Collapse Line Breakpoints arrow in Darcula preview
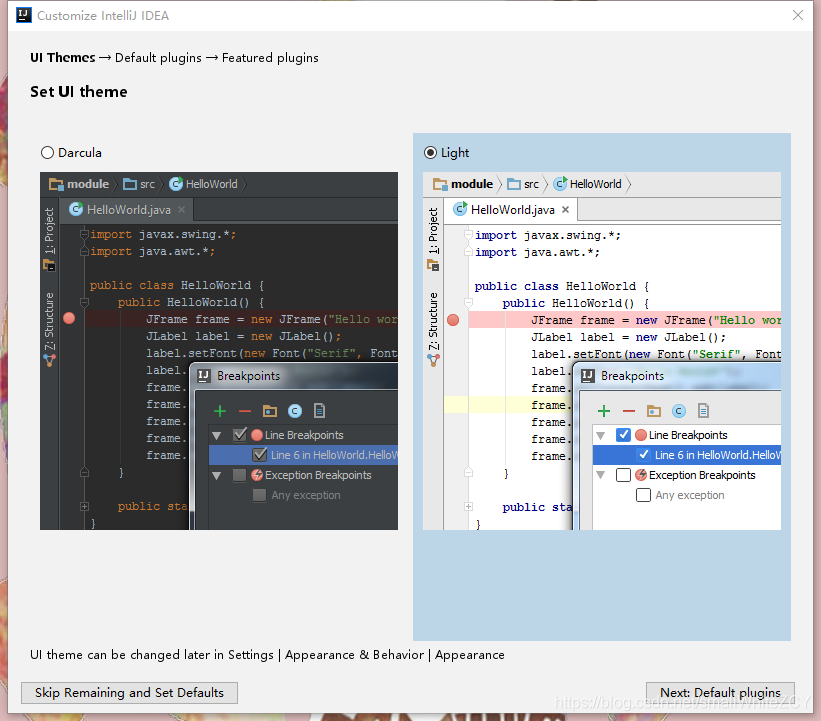The image size is (821, 721). pyautogui.click(x=217, y=435)
